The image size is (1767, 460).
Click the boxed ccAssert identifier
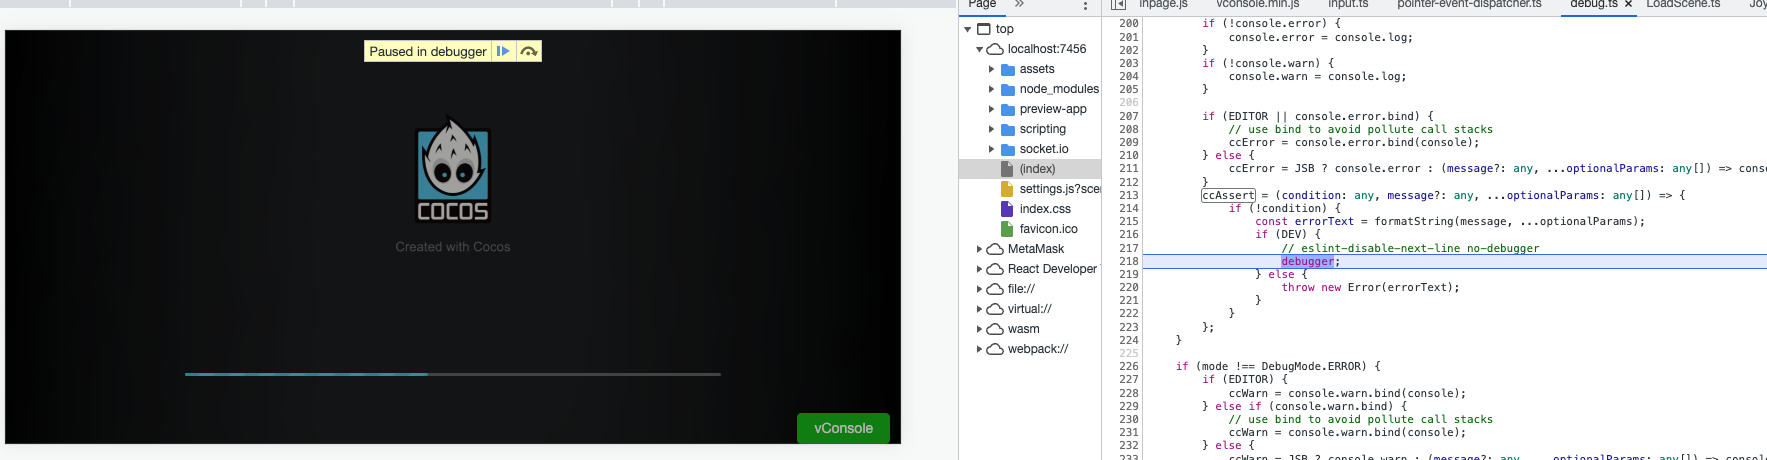[1228, 195]
